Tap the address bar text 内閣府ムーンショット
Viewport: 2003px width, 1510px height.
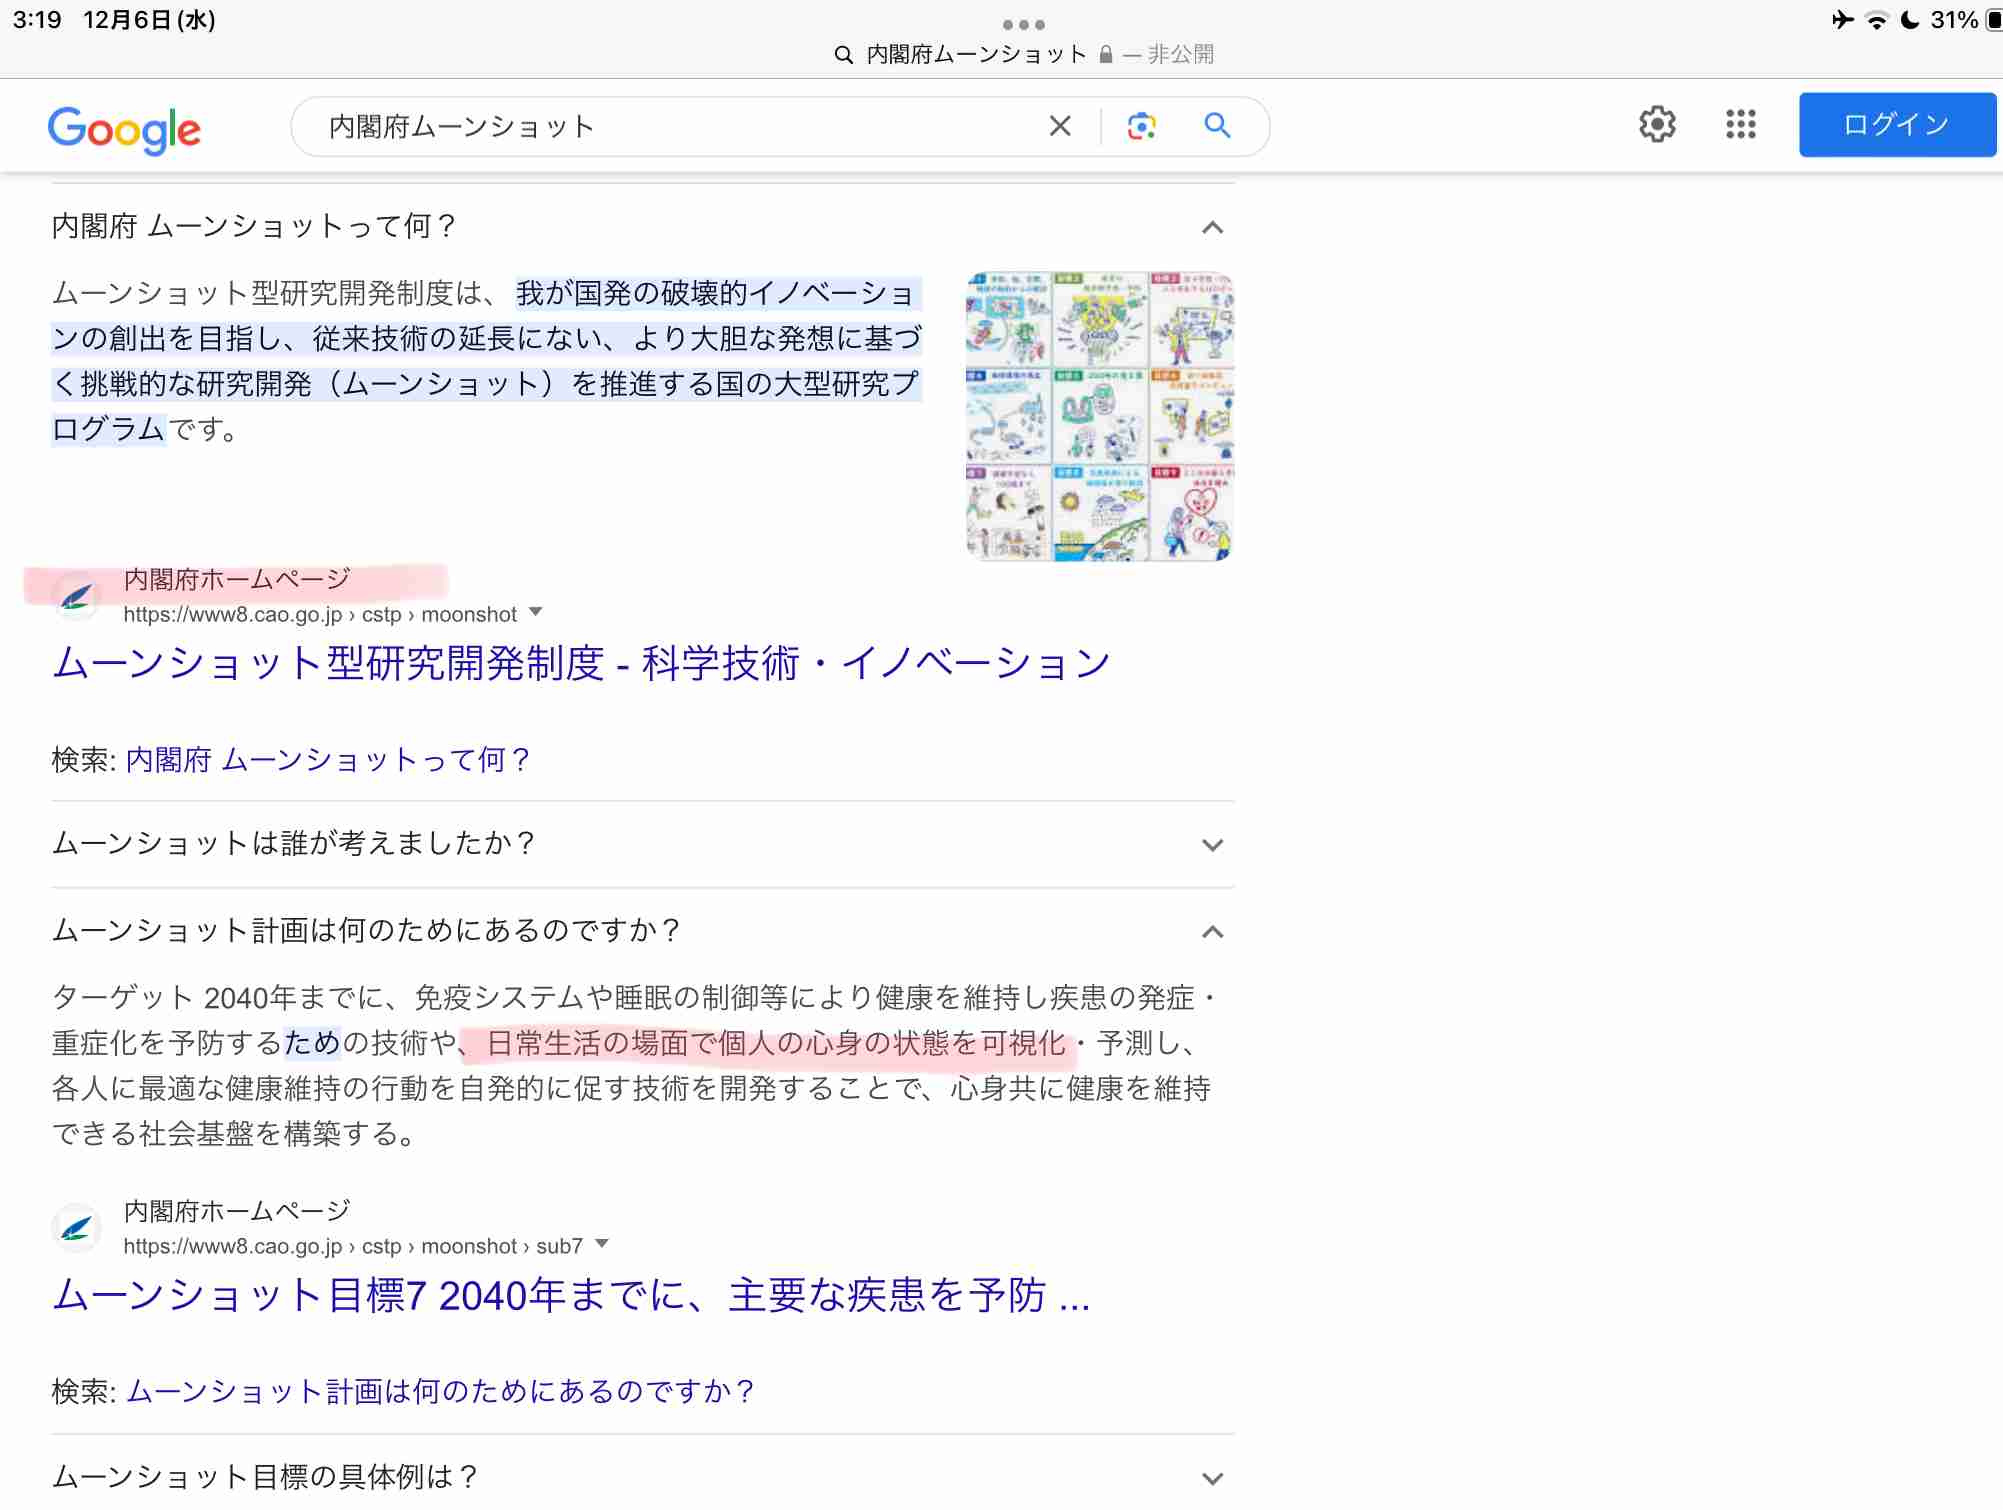[x=976, y=54]
